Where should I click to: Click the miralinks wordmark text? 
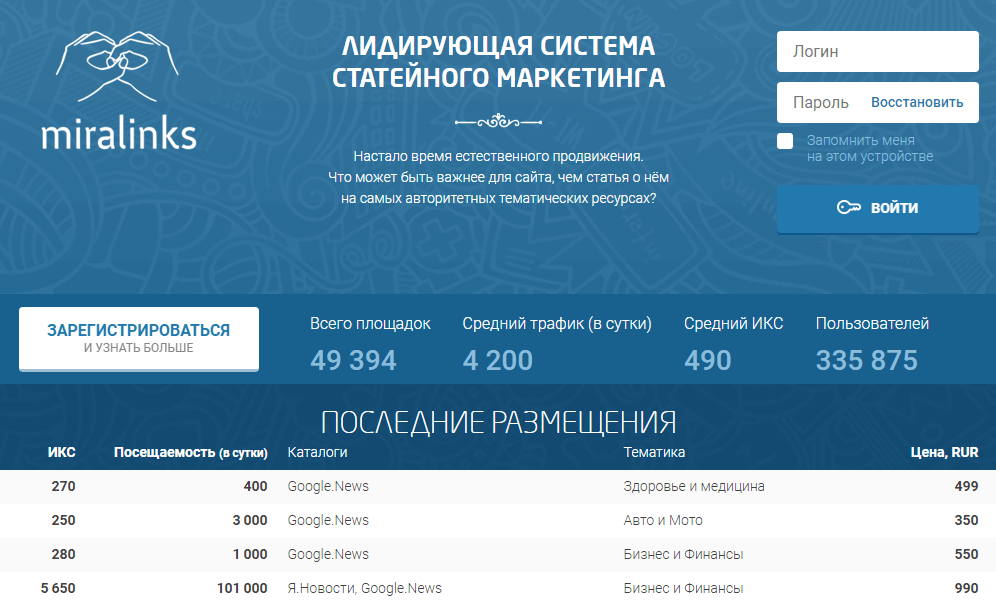tap(119, 135)
